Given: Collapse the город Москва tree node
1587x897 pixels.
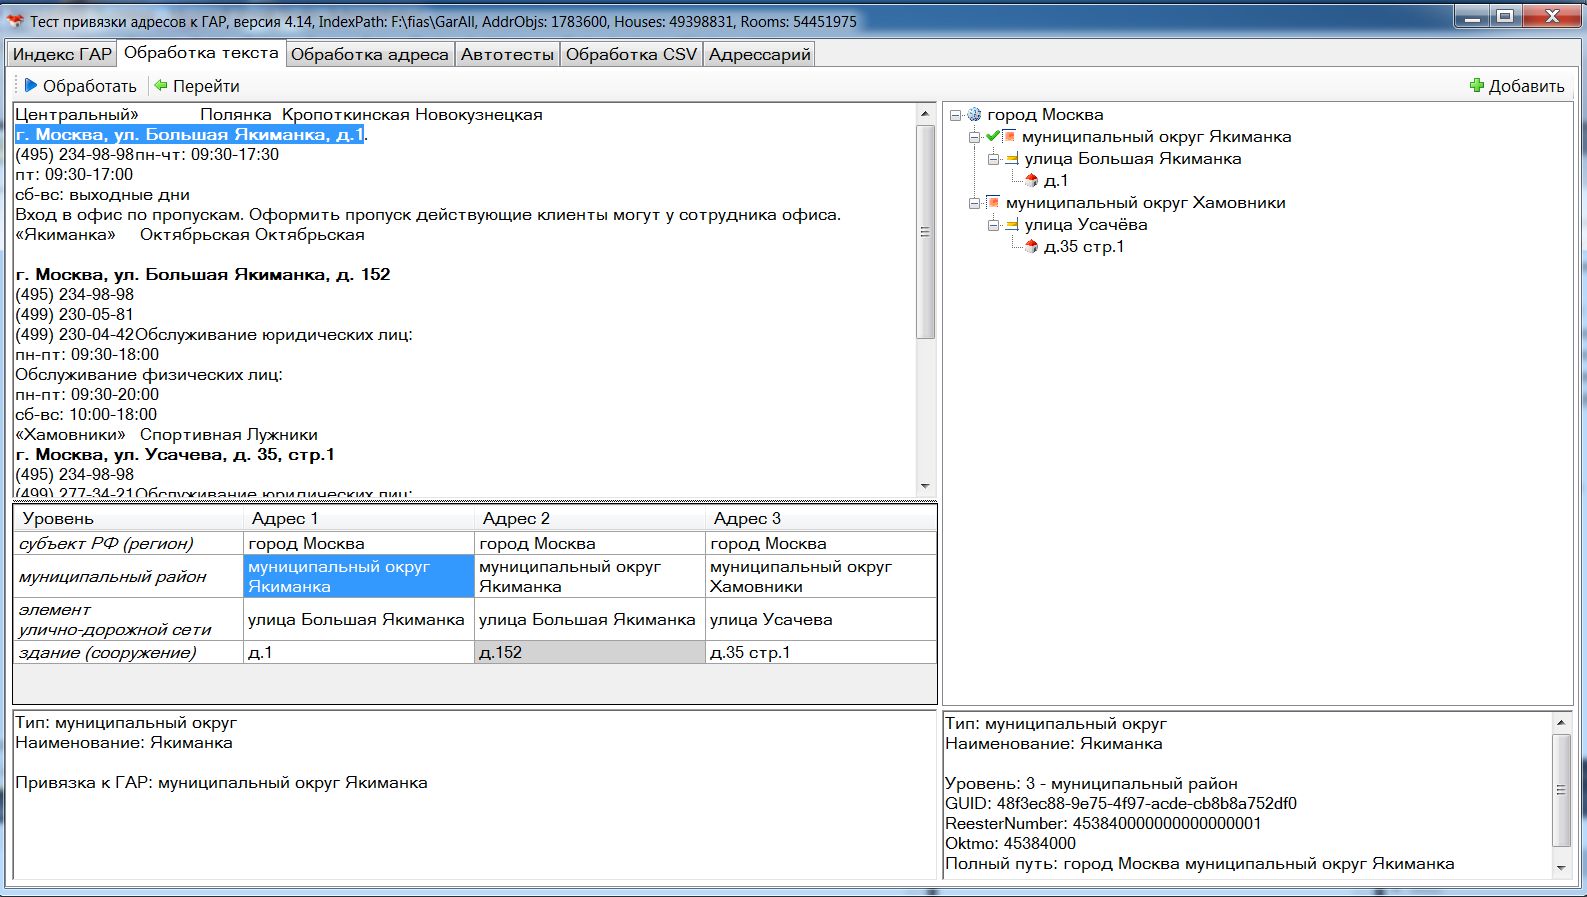Looking at the screenshot, I should pyautogui.click(x=955, y=115).
